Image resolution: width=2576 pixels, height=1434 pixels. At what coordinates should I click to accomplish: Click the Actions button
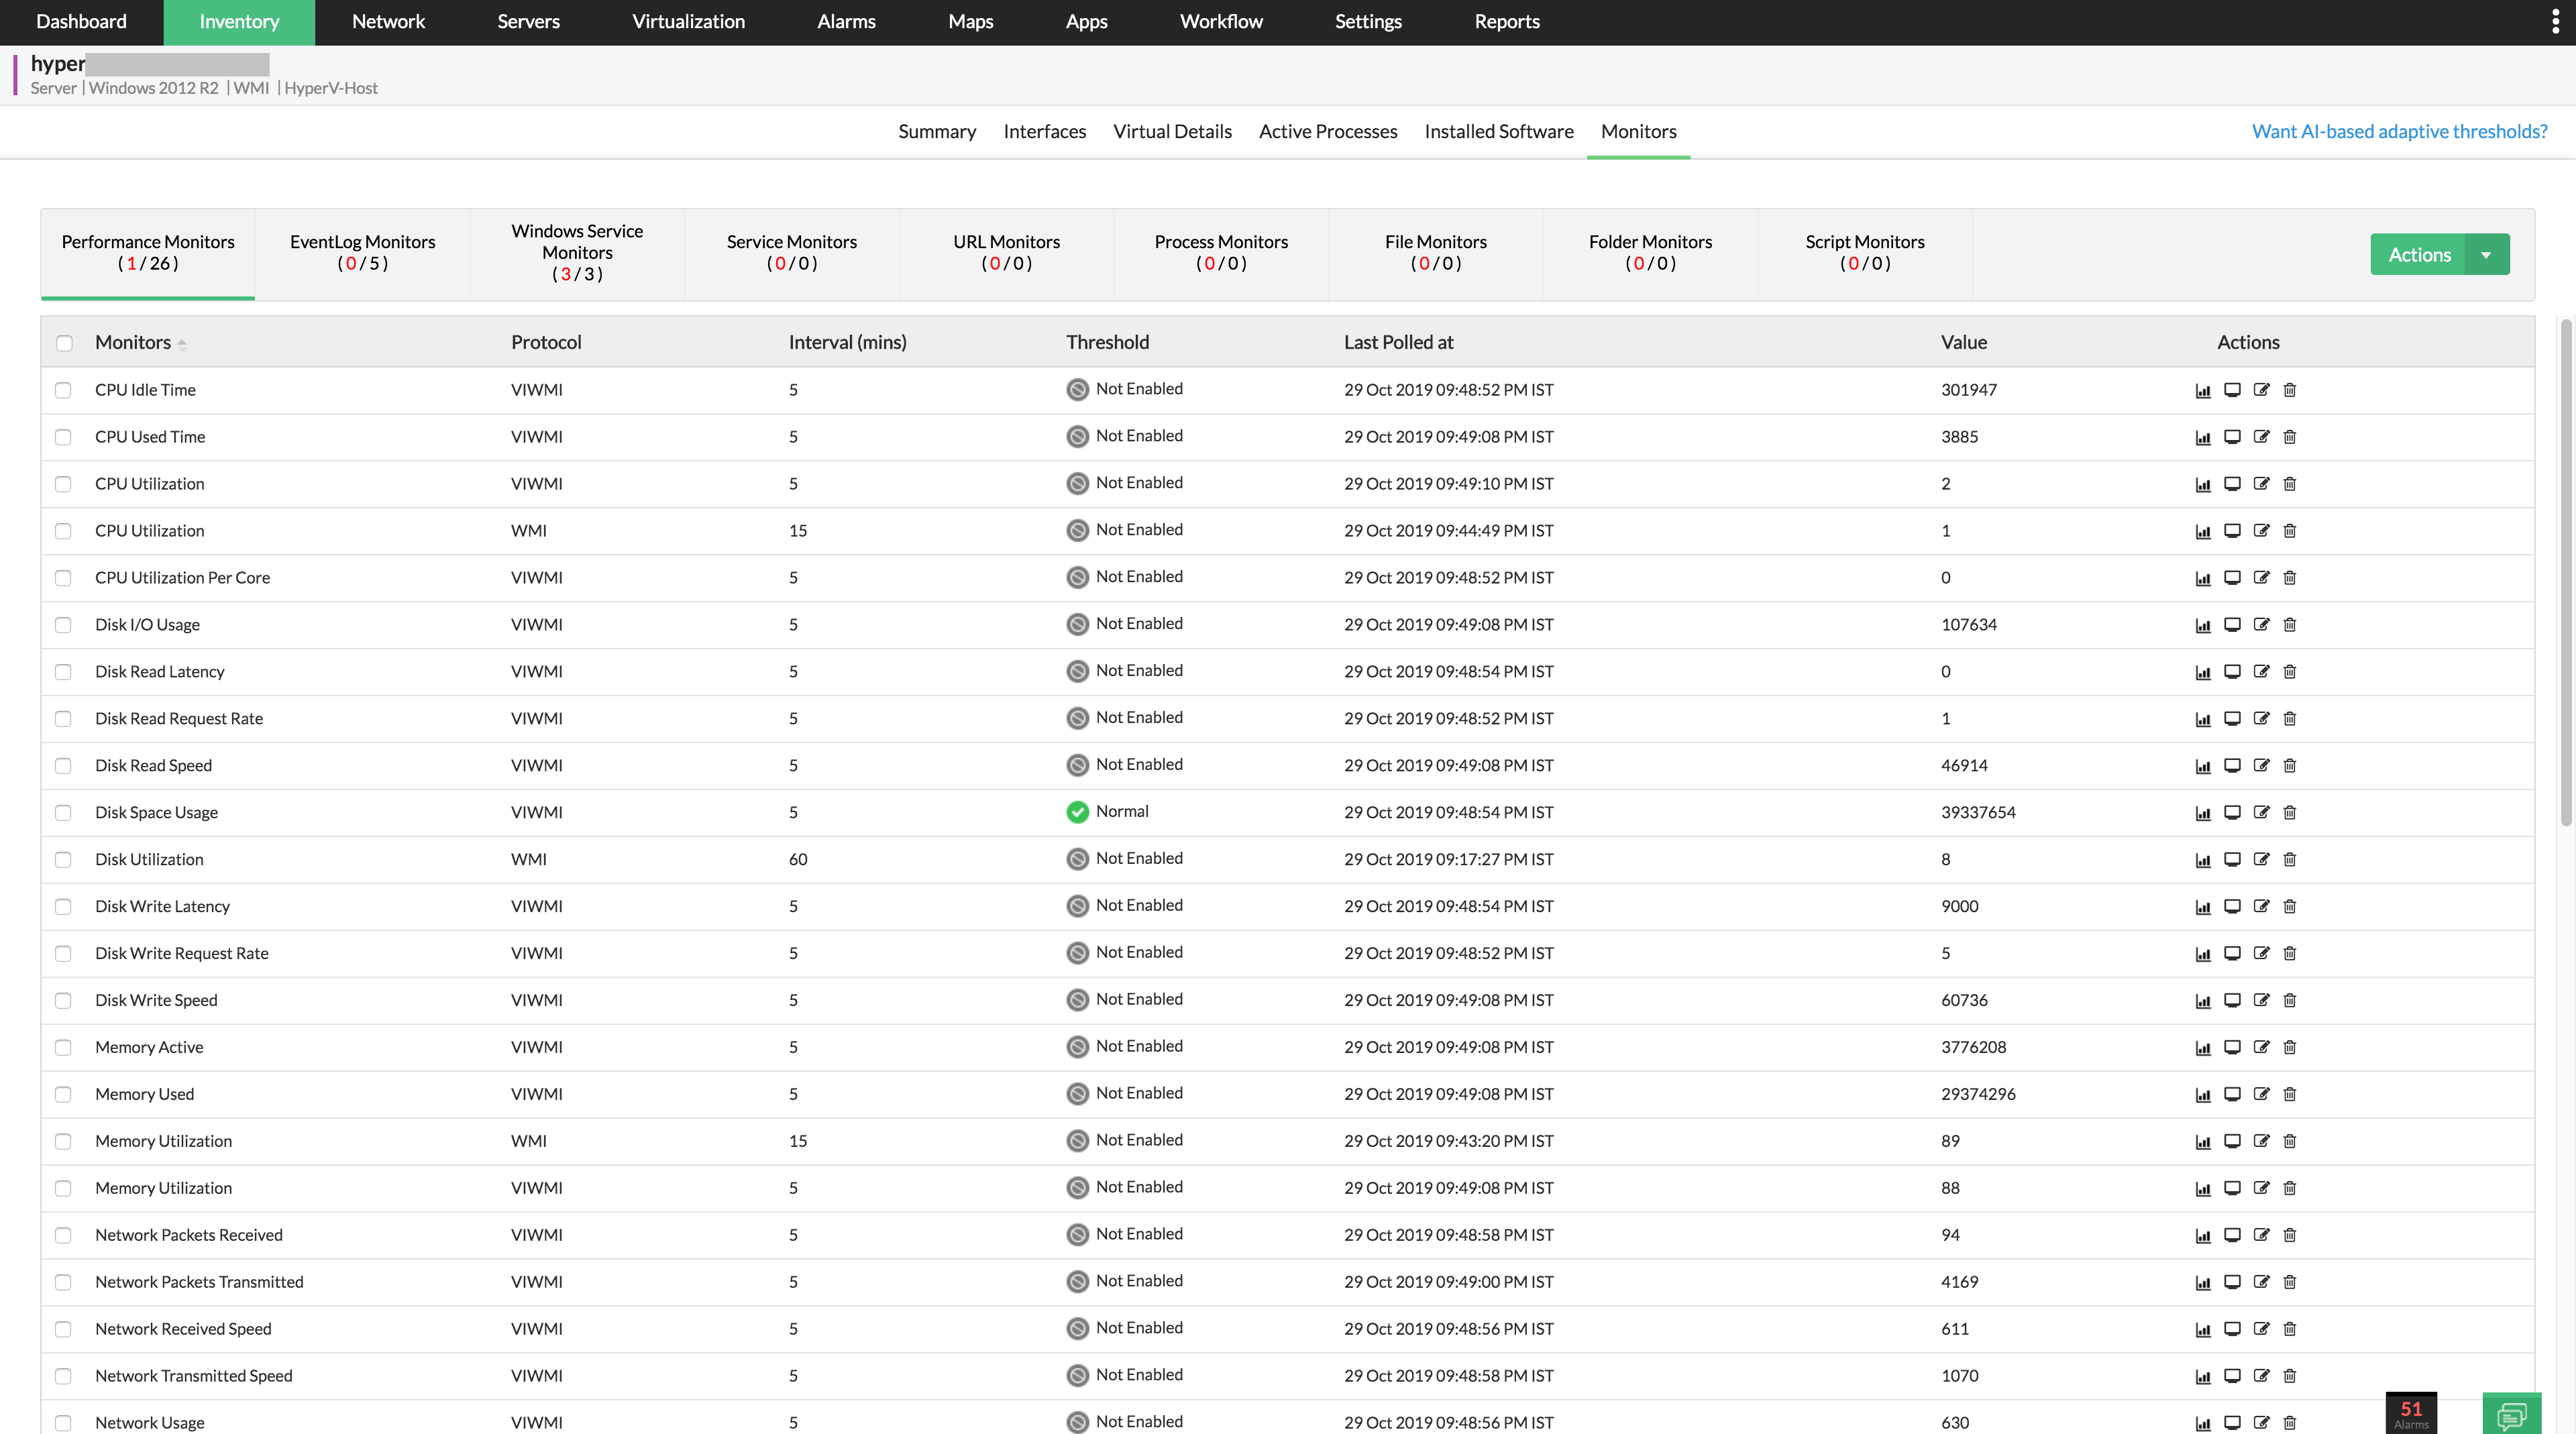(2420, 254)
